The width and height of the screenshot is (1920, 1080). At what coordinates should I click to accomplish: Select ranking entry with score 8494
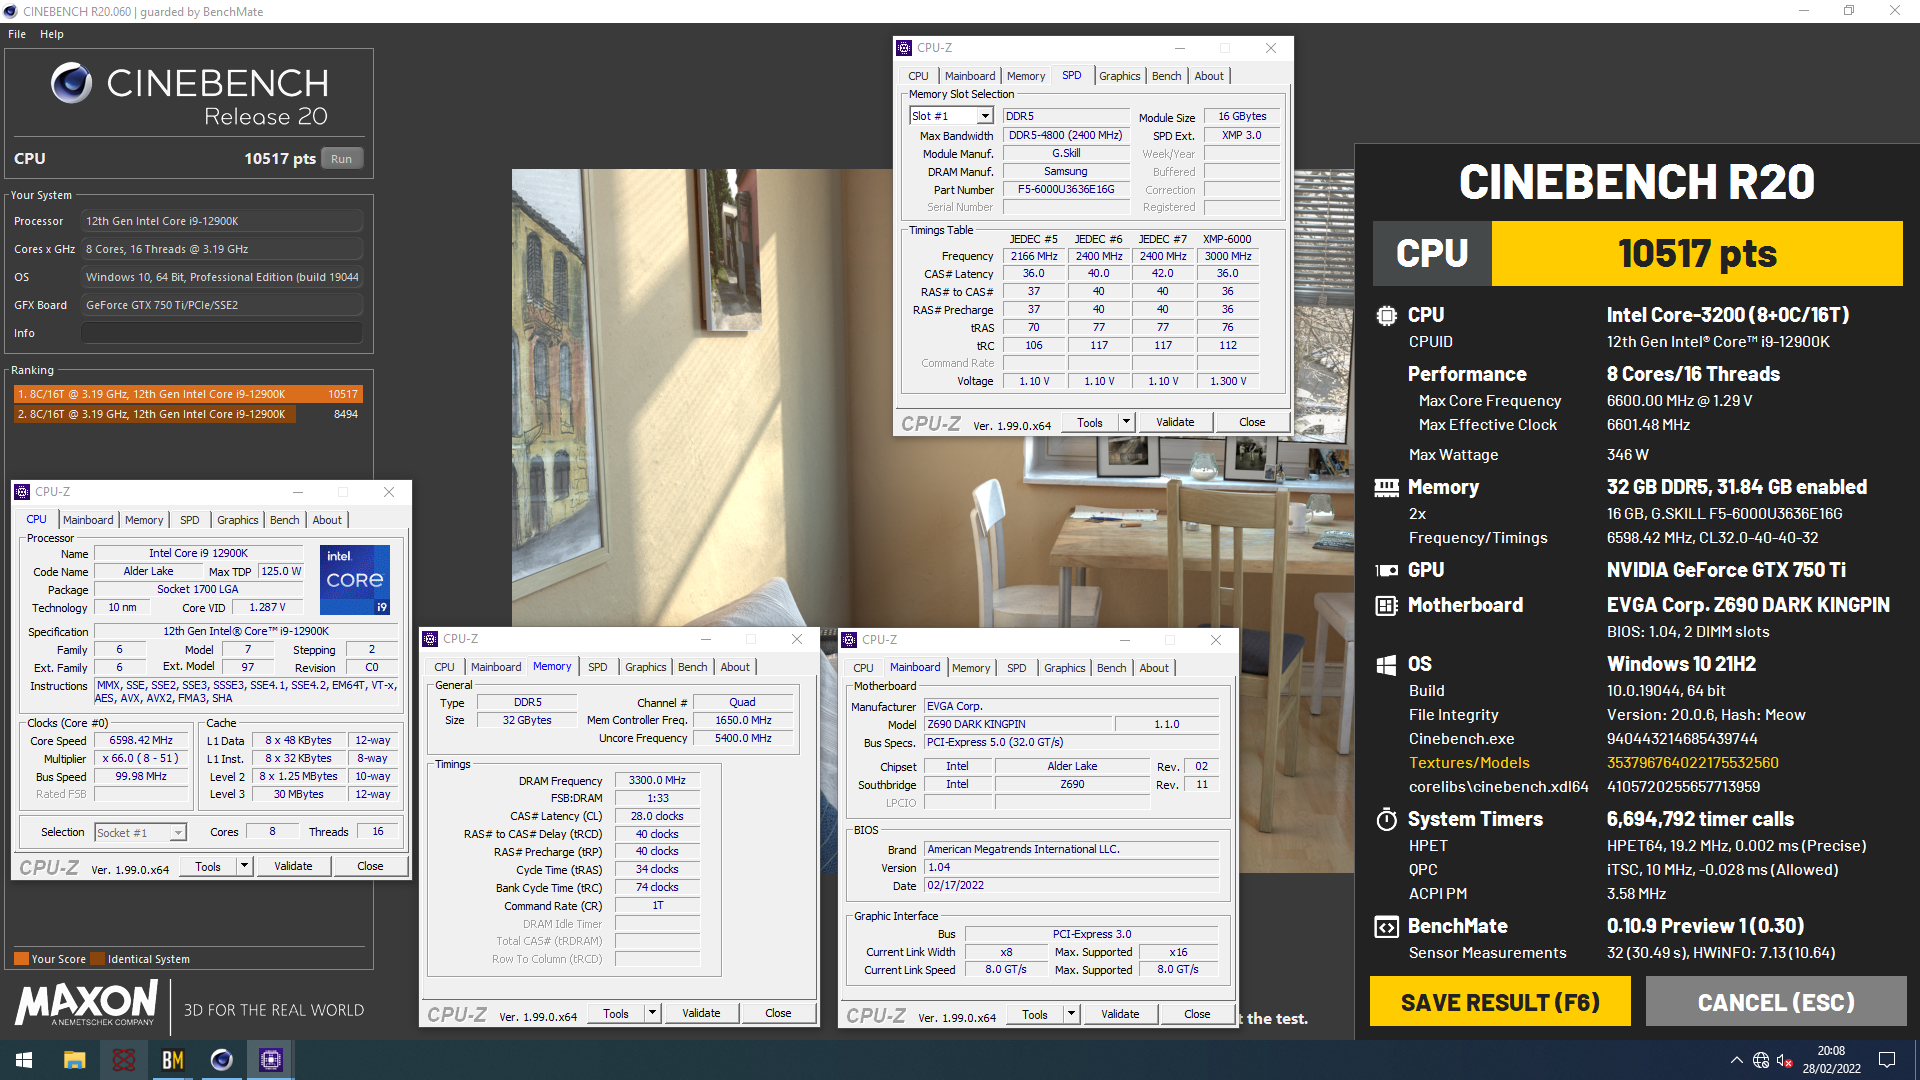tap(188, 414)
